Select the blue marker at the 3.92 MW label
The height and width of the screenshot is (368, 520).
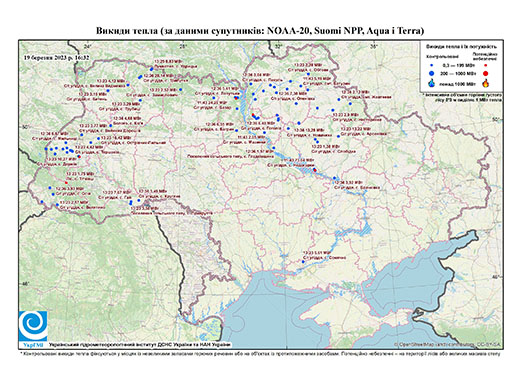coord(334,178)
